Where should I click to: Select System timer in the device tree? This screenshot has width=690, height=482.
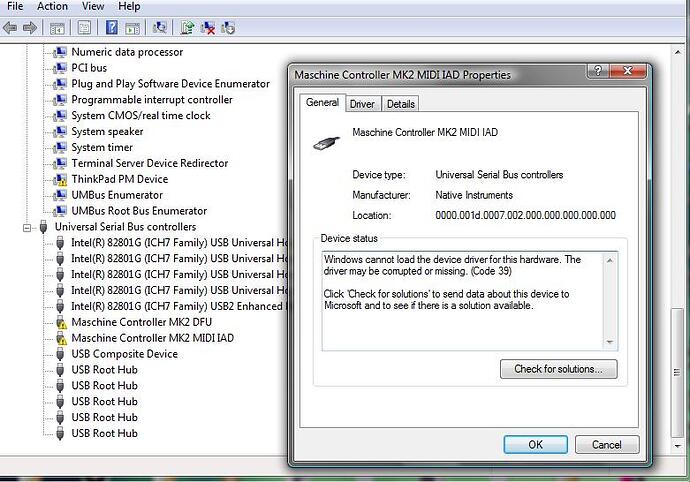[102, 147]
